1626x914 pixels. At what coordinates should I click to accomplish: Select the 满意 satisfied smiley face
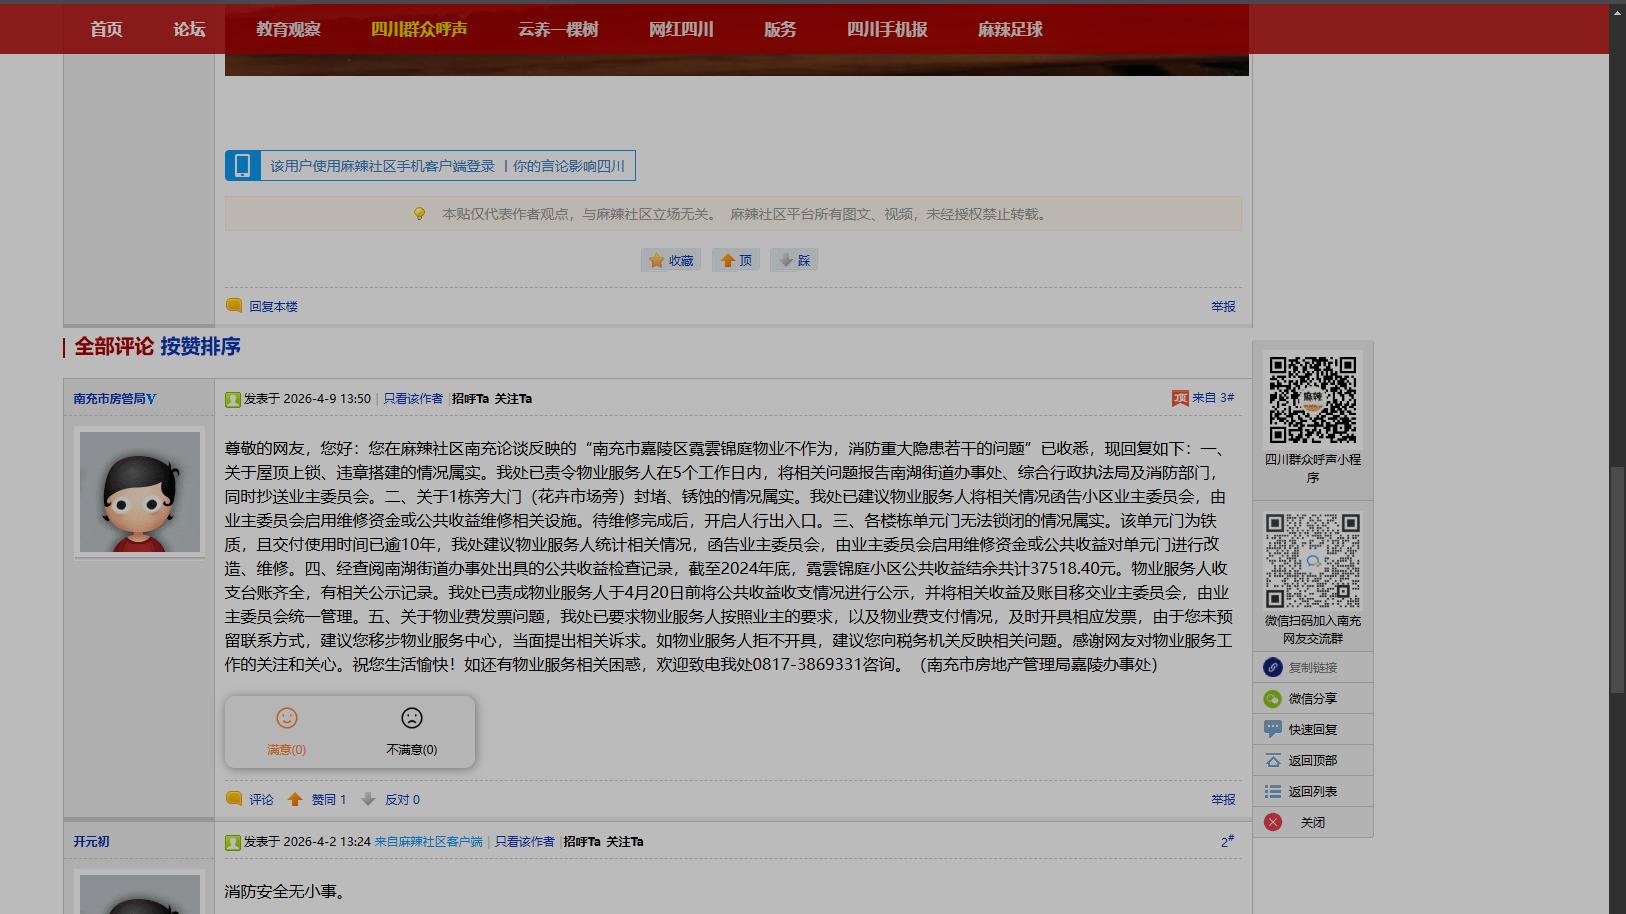(x=286, y=717)
